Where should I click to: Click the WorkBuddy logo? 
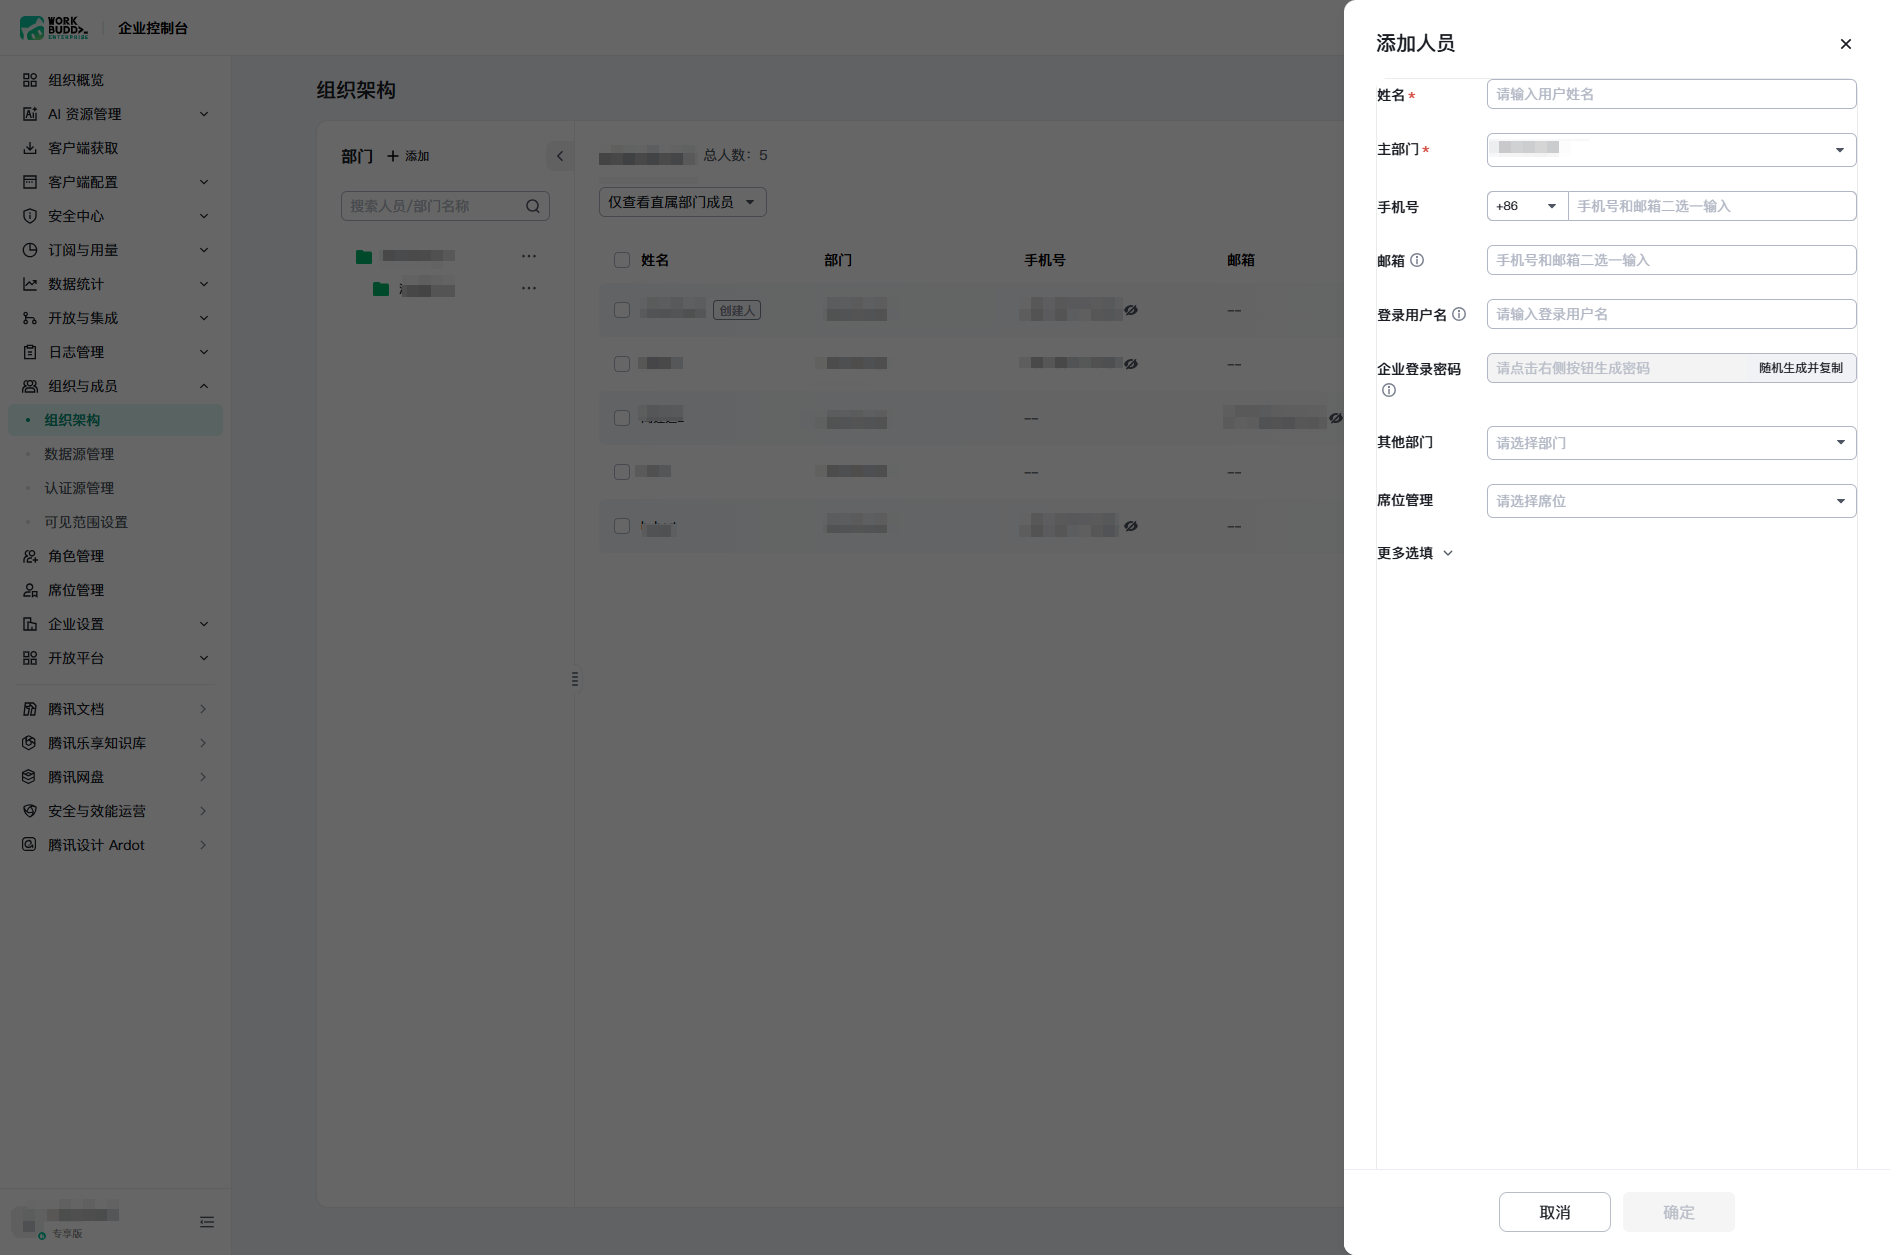[54, 28]
